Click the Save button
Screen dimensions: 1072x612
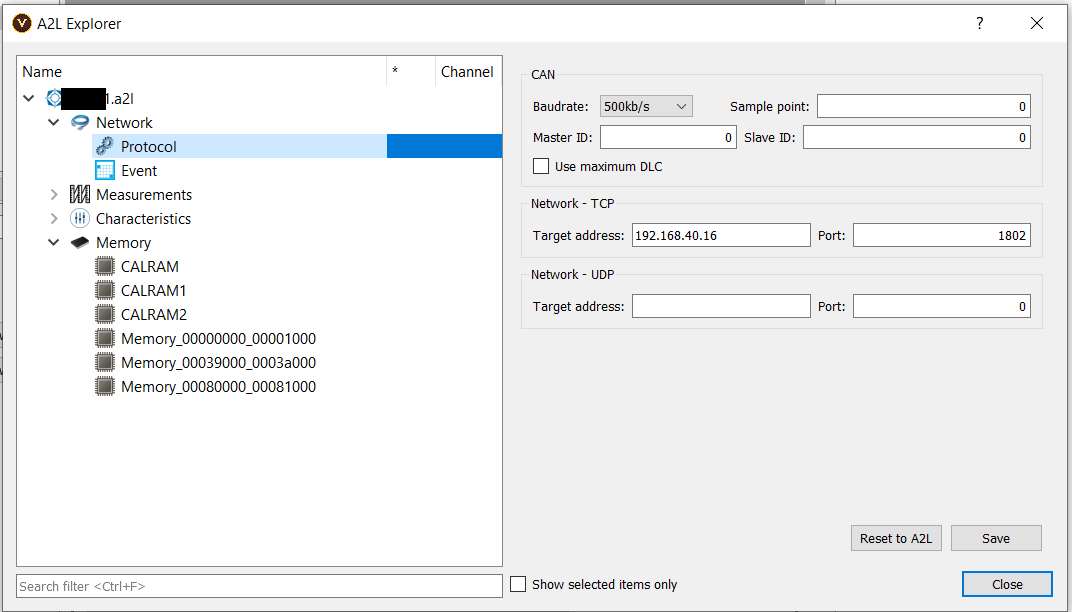tap(995, 538)
